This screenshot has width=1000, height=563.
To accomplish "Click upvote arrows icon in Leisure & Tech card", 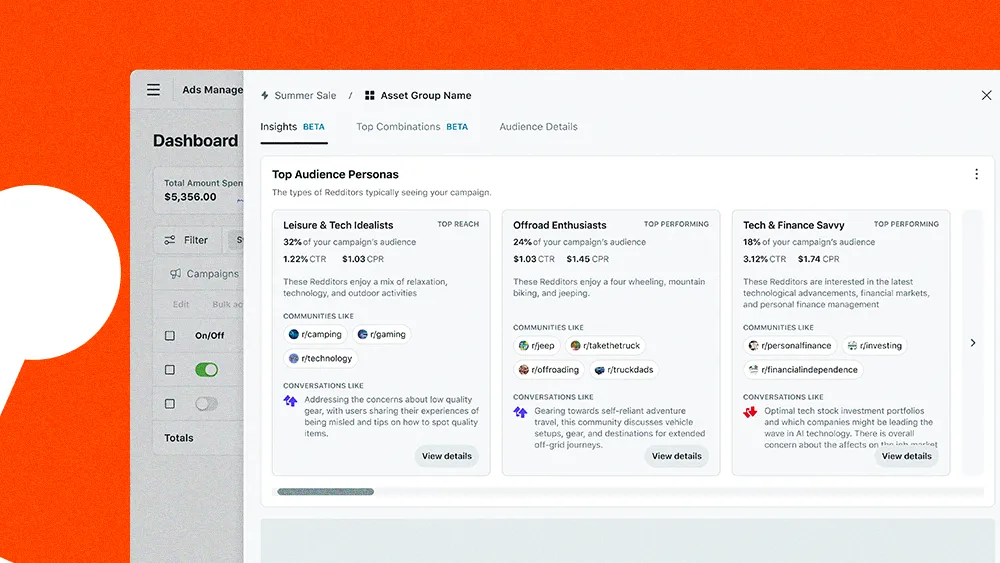I will point(290,401).
